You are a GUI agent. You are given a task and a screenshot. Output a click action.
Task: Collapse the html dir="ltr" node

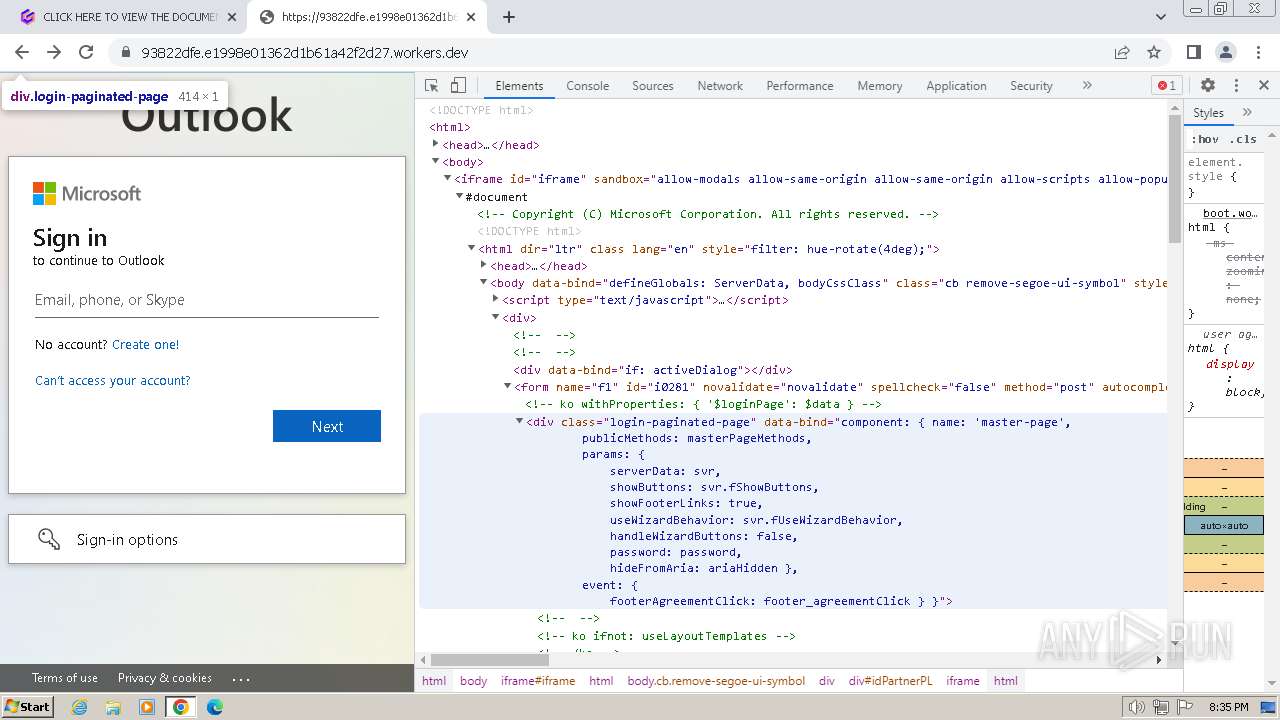tap(471, 248)
